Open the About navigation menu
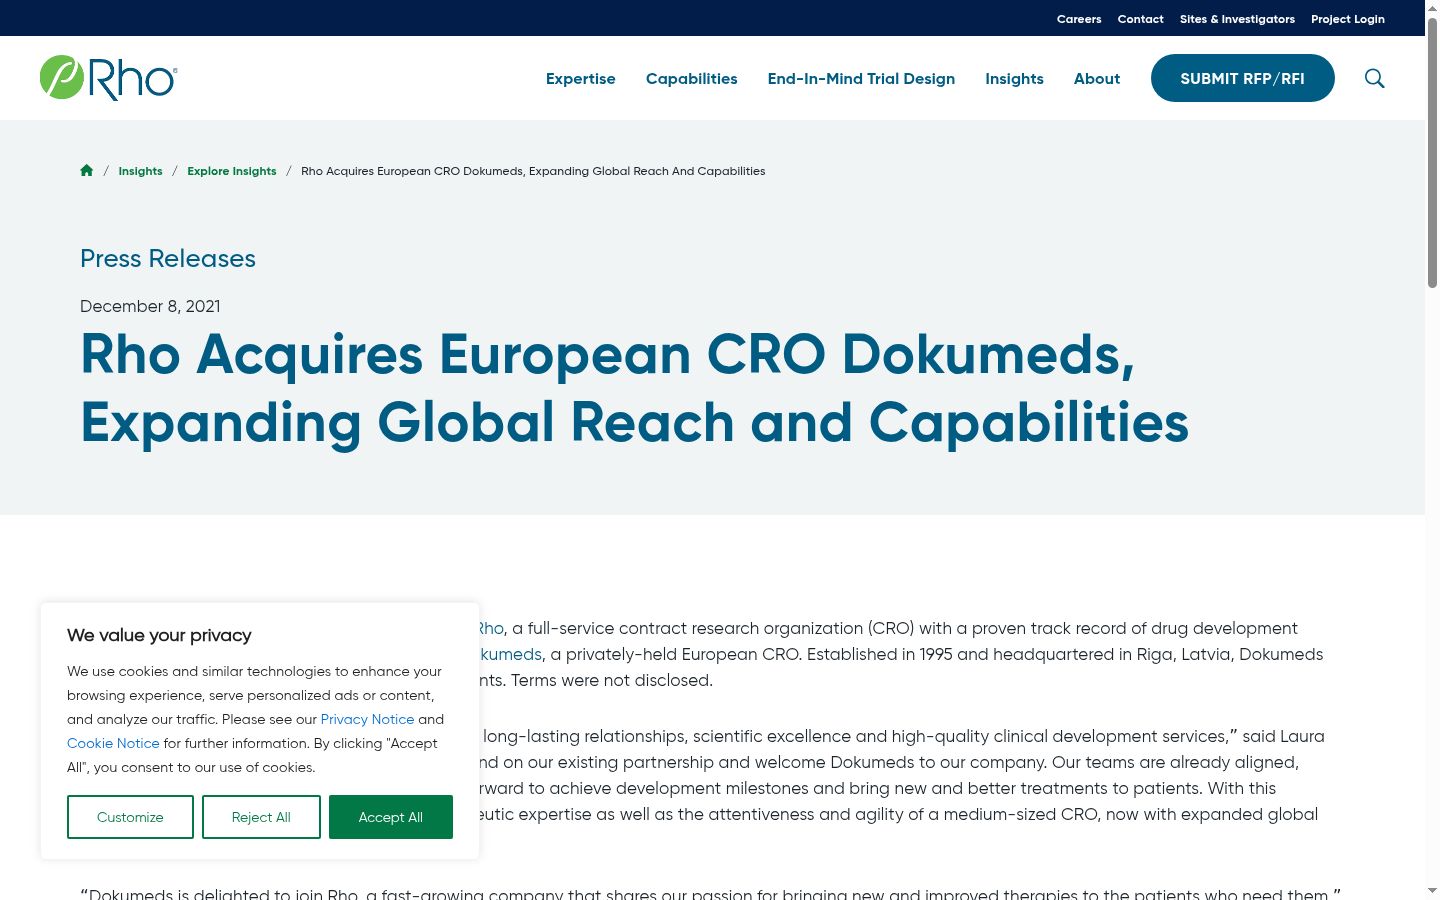The image size is (1440, 900). point(1097,78)
